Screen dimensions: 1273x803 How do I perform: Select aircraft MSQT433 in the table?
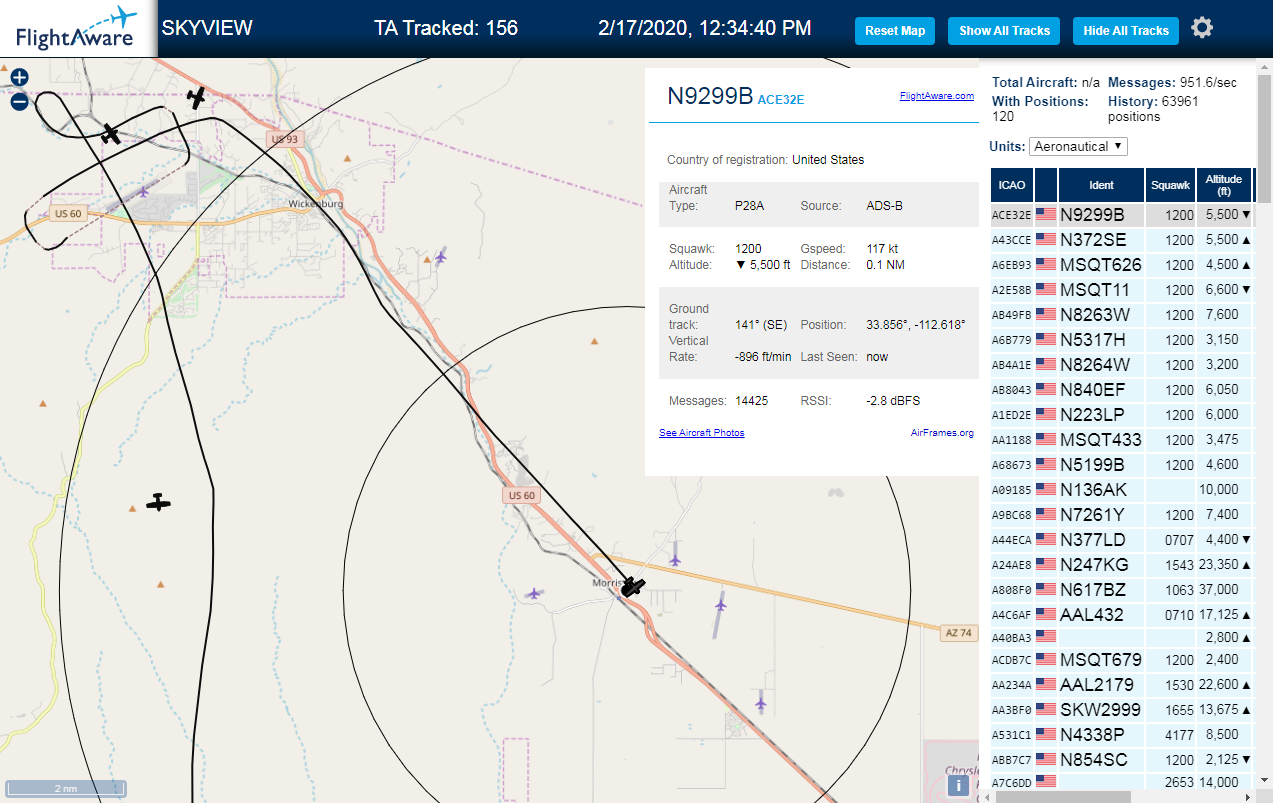[1121, 439]
